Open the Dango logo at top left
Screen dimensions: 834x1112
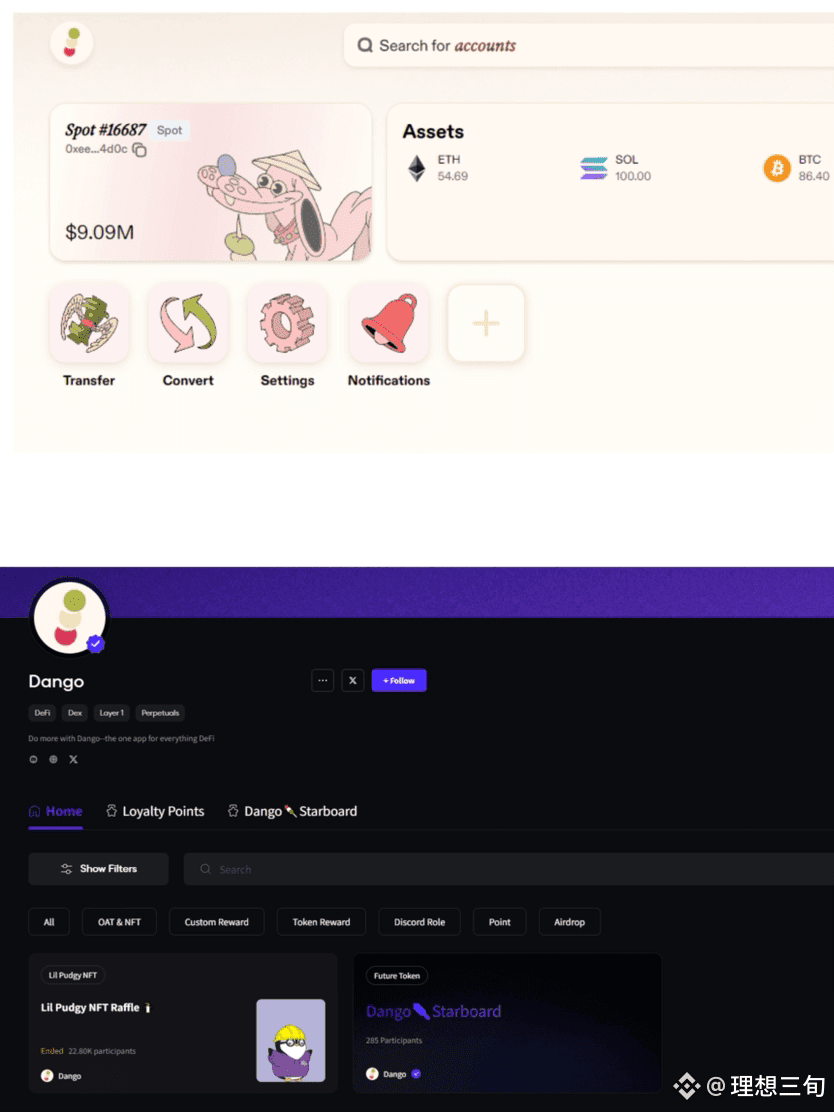pos(72,43)
